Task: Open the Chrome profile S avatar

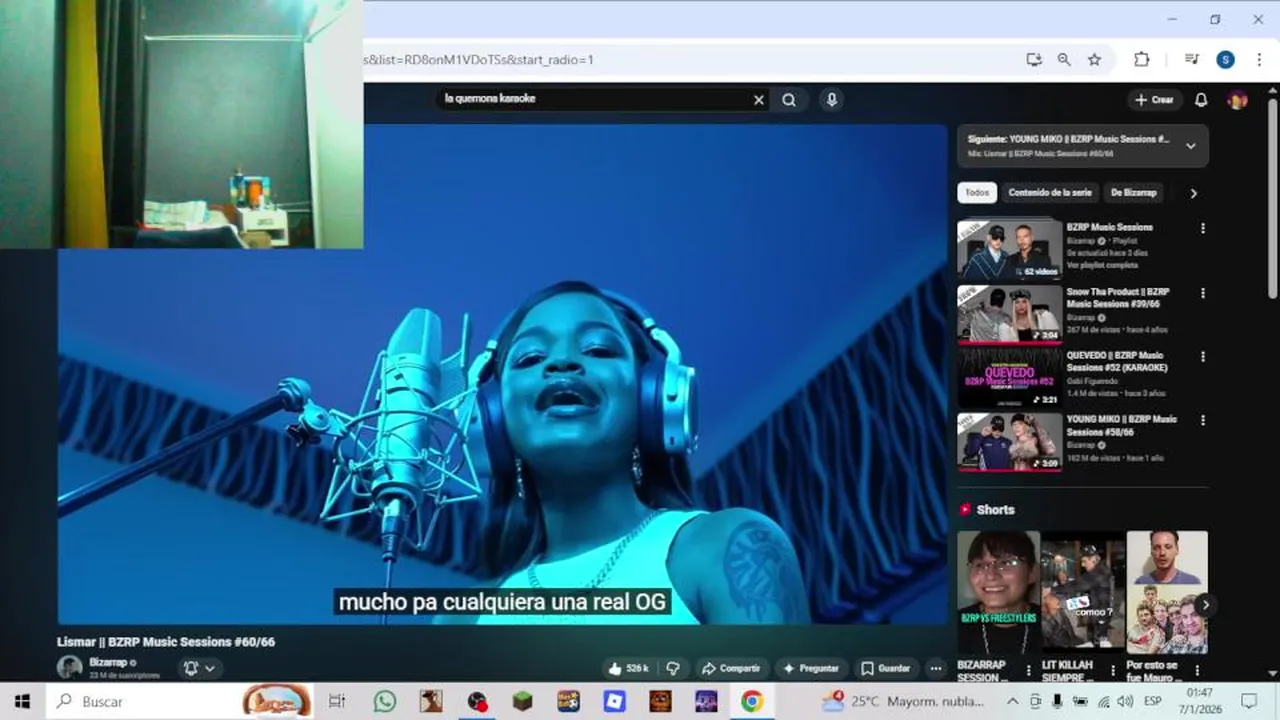Action: (x=1225, y=60)
